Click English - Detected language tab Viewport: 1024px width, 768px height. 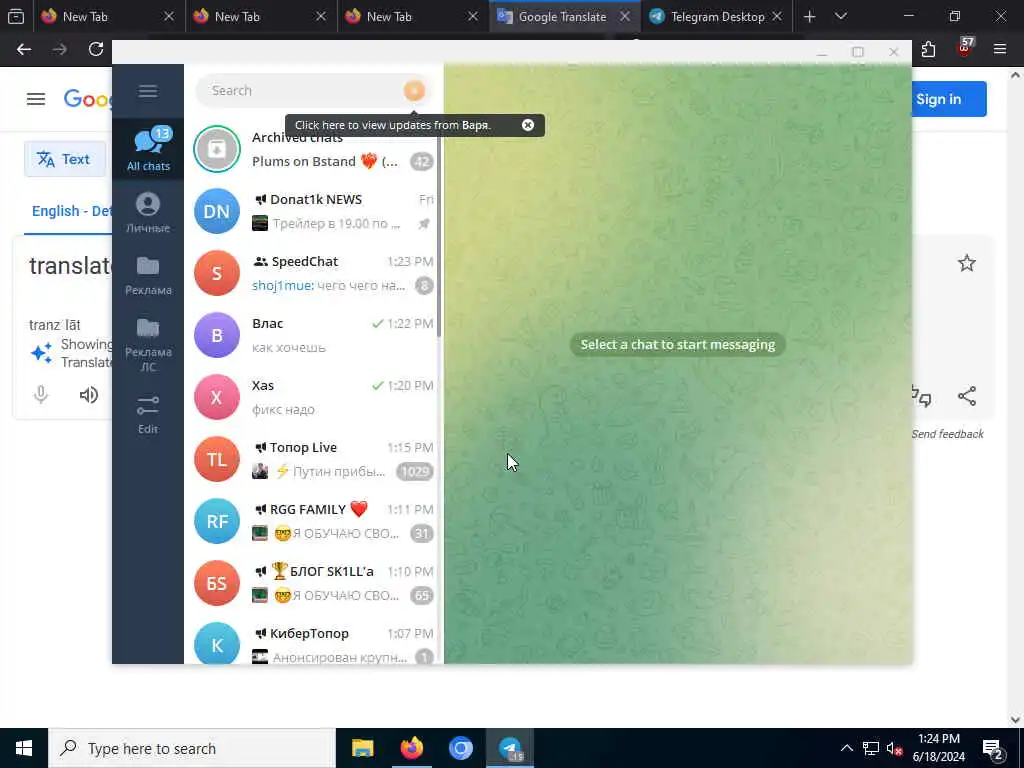click(71, 211)
